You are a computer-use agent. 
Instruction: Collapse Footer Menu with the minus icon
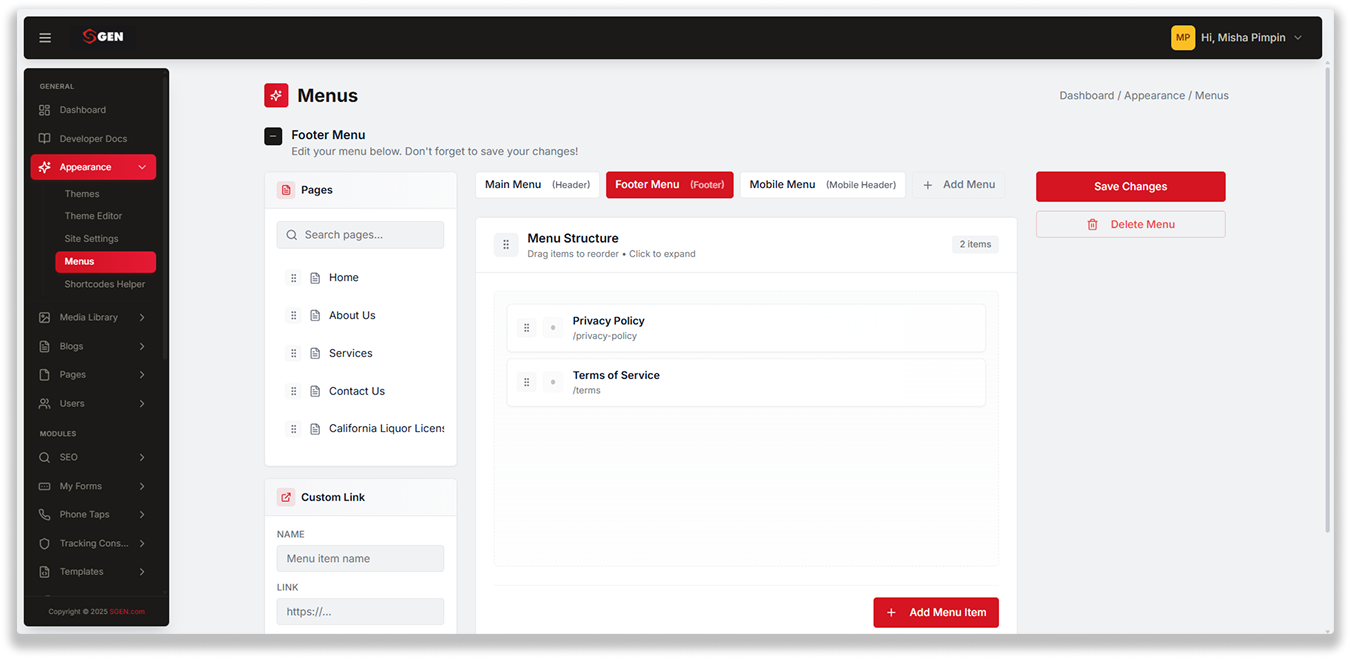[x=273, y=136]
